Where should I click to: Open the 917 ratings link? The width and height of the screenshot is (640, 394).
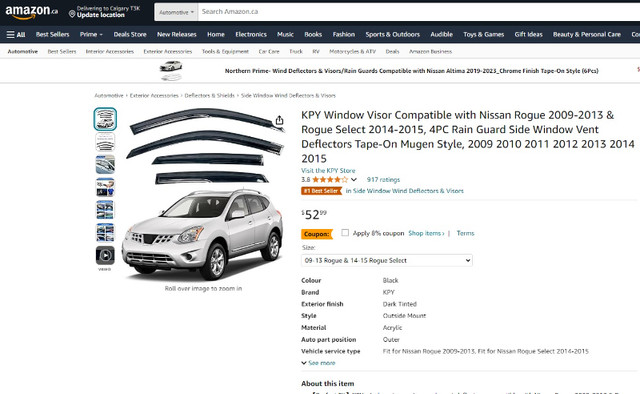click(383, 180)
